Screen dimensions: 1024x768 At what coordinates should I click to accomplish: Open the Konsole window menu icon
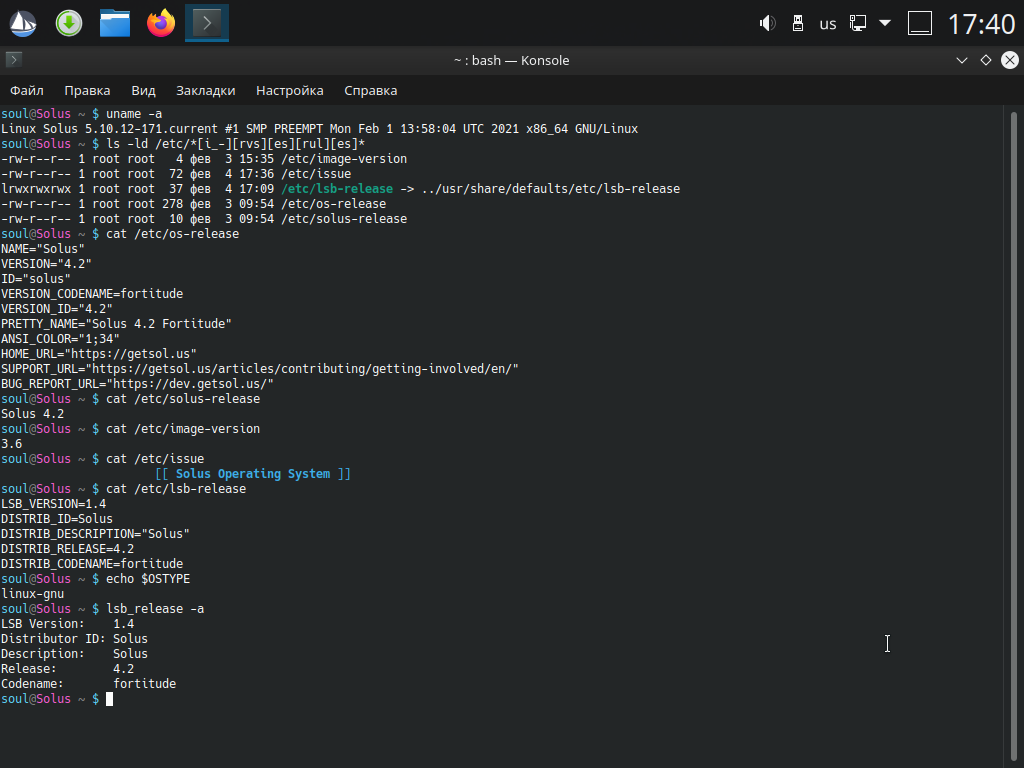14,60
